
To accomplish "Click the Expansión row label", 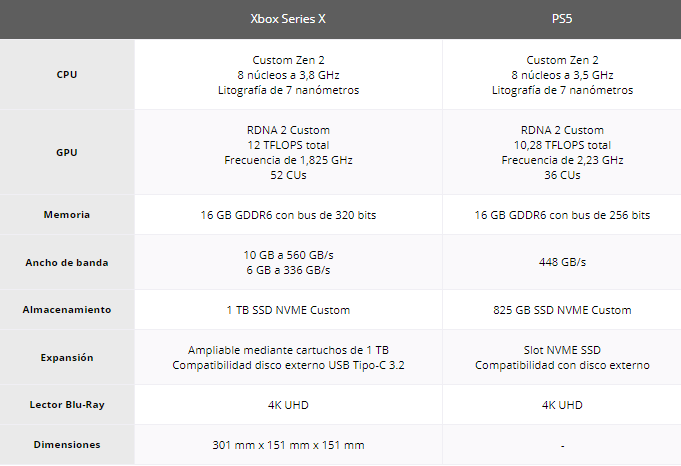I will click(67, 357).
